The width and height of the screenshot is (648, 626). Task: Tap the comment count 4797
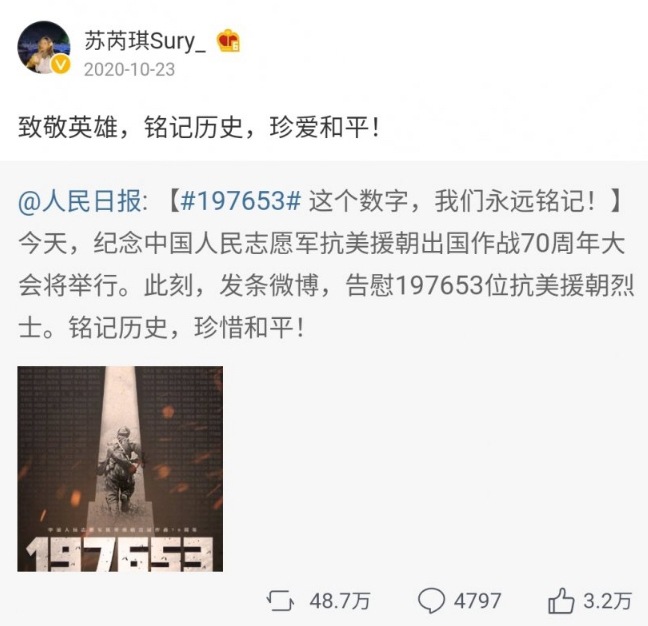coord(478,601)
